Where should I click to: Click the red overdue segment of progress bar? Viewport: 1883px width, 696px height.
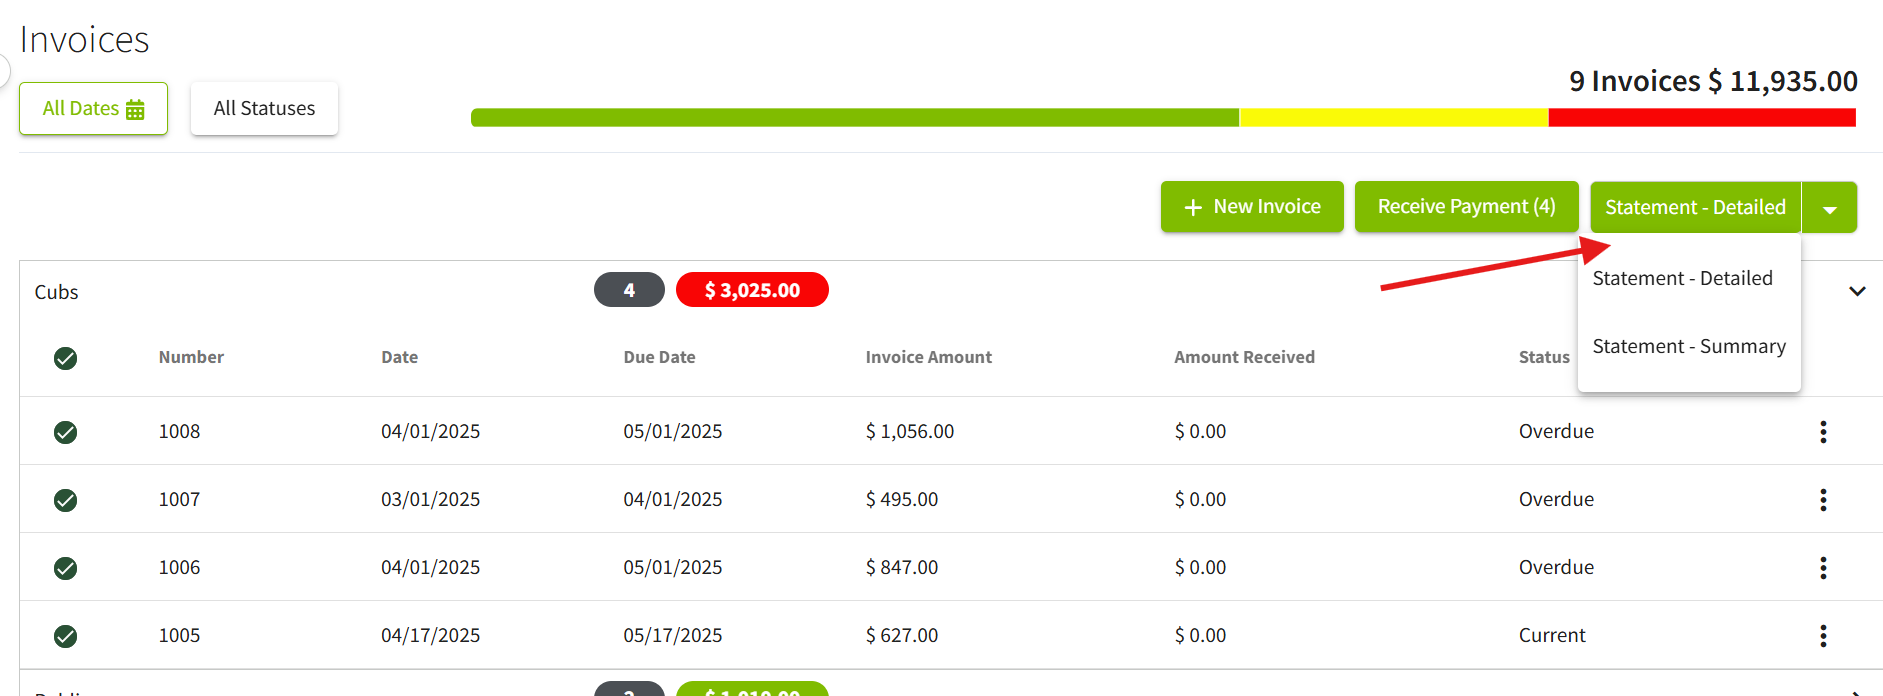[1701, 118]
